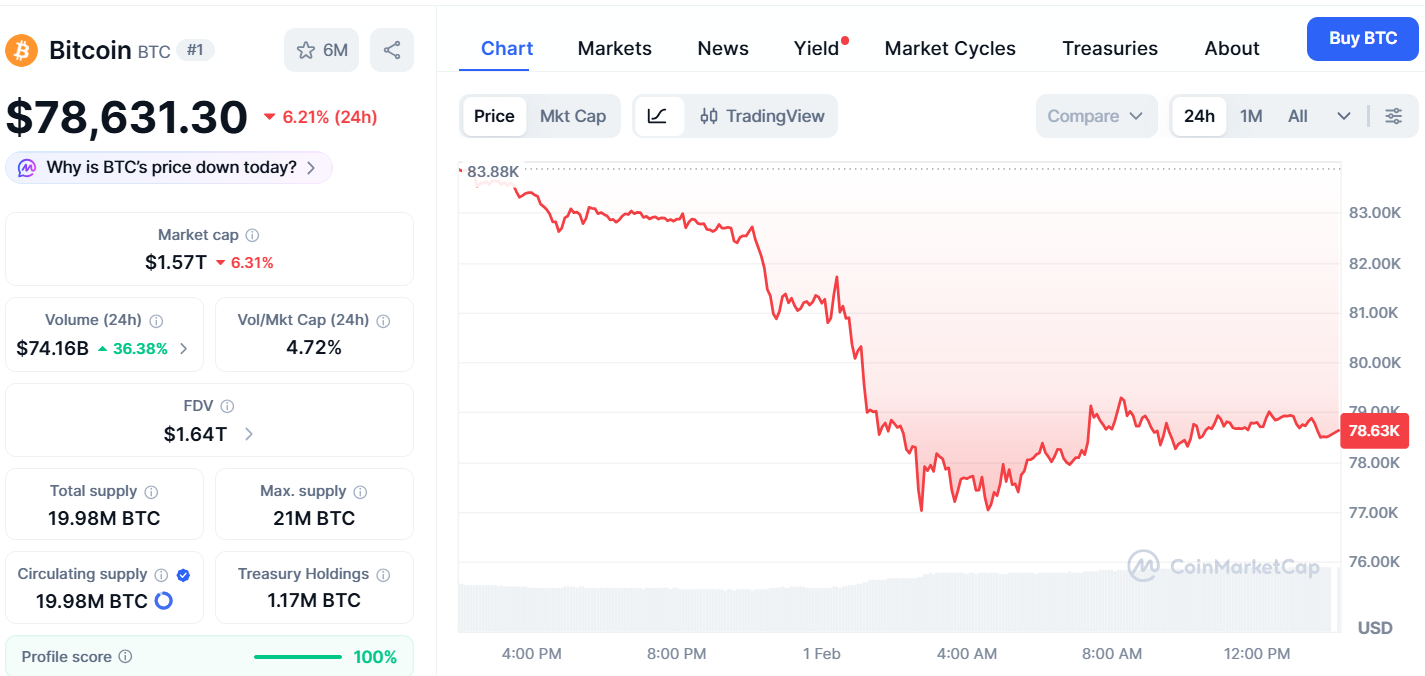Expand the FDV details chevron
Screen dimensions: 1425x676
point(249,434)
